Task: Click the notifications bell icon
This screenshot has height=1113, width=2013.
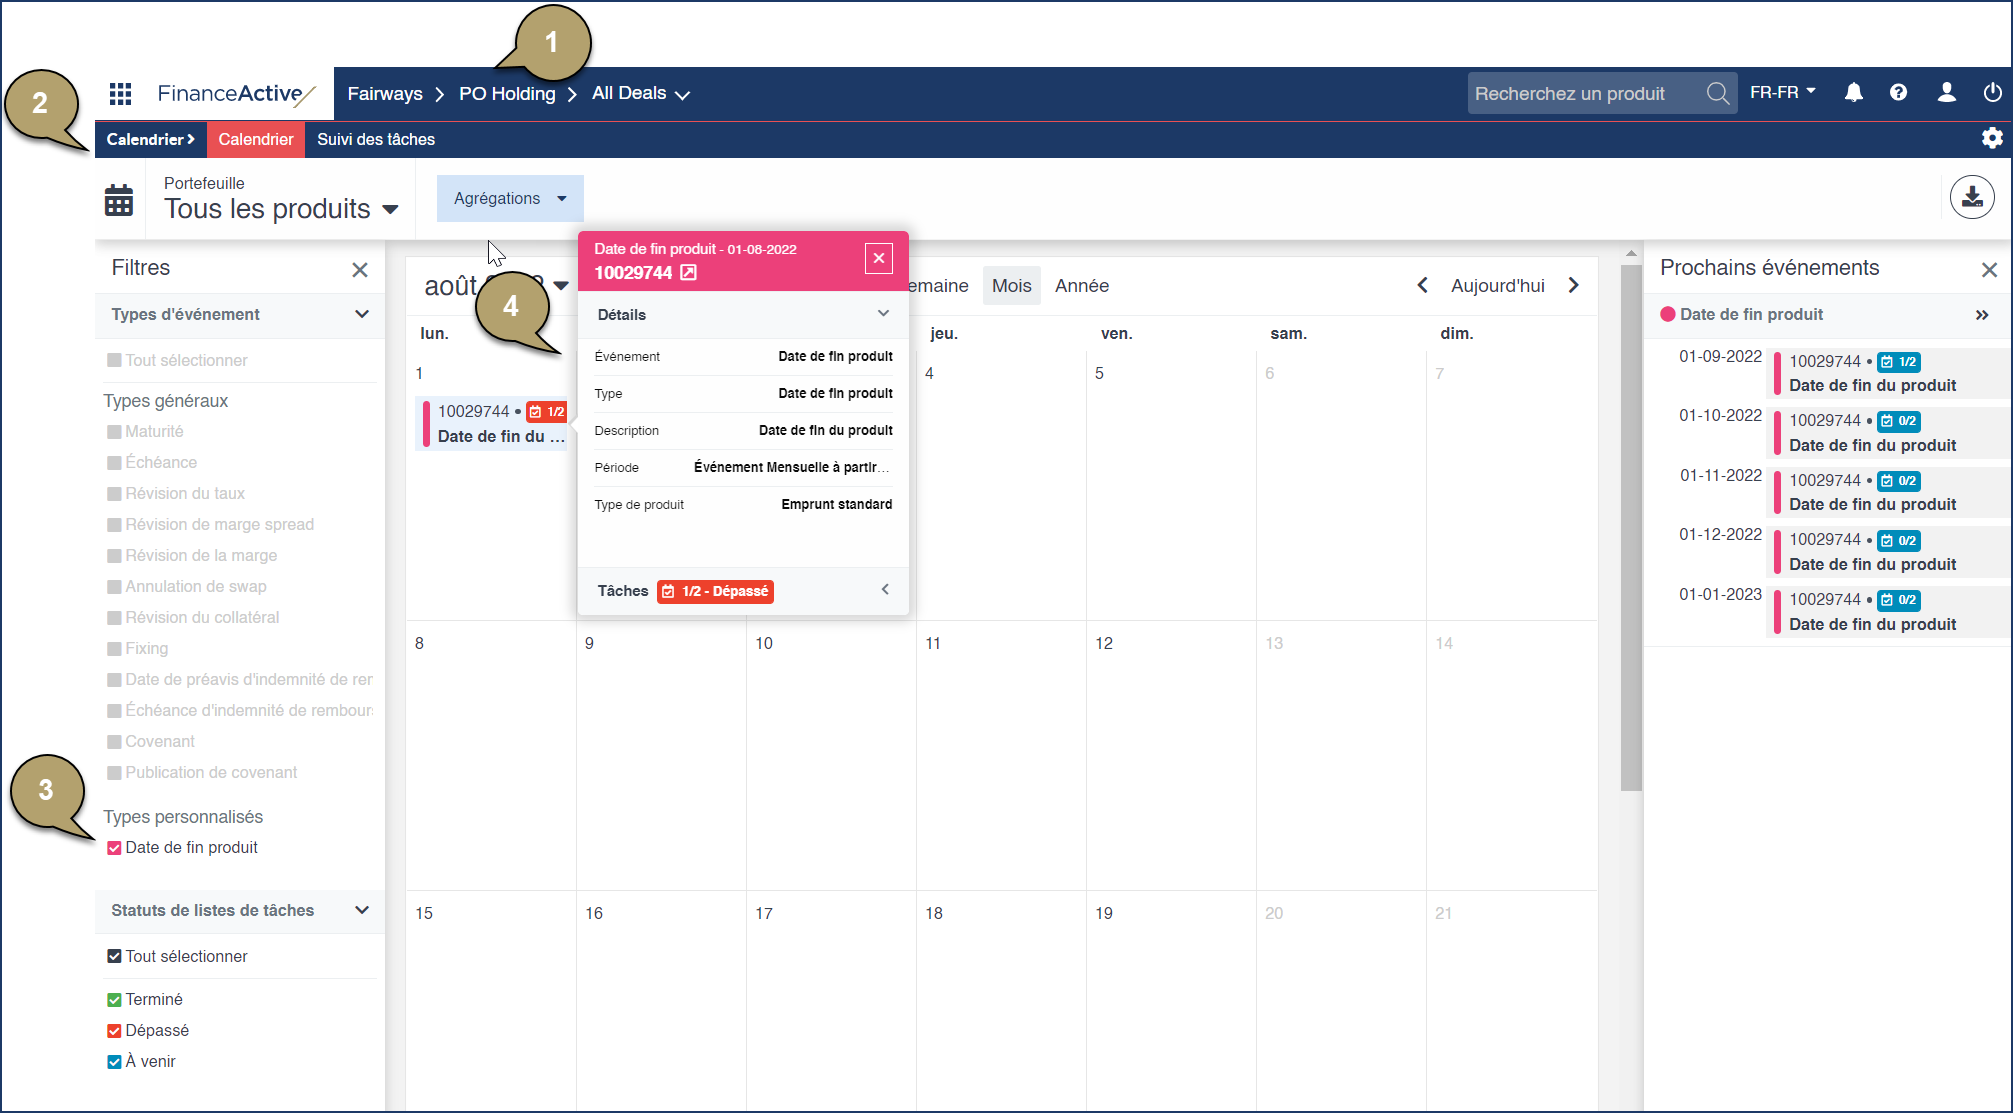Action: (1853, 92)
